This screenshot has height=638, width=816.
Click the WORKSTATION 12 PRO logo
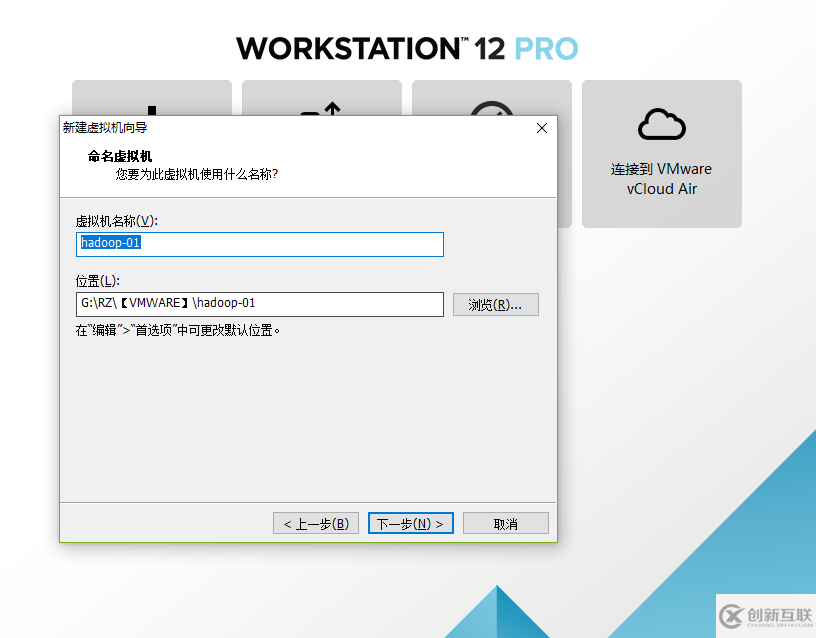(407, 48)
